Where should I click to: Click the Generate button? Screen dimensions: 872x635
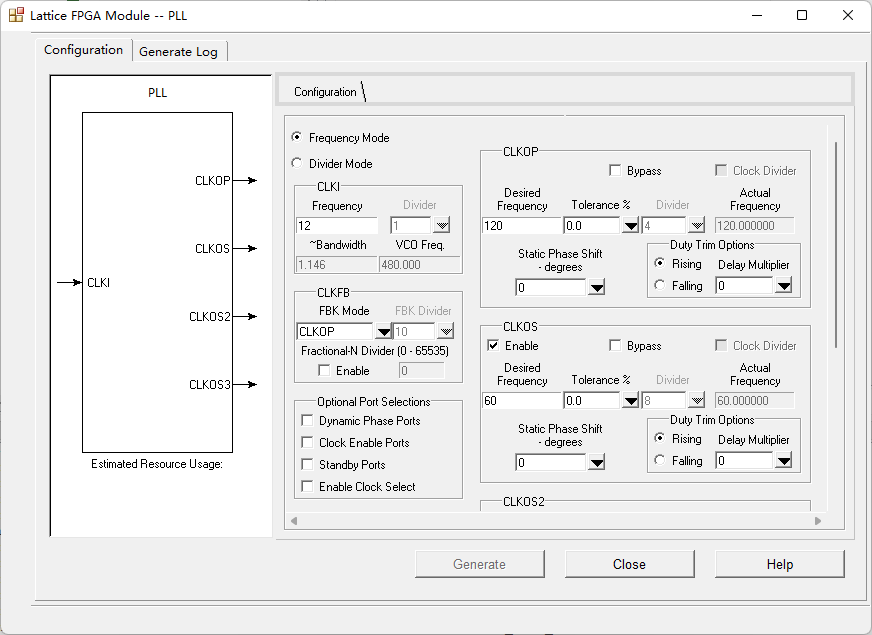[x=479, y=564]
